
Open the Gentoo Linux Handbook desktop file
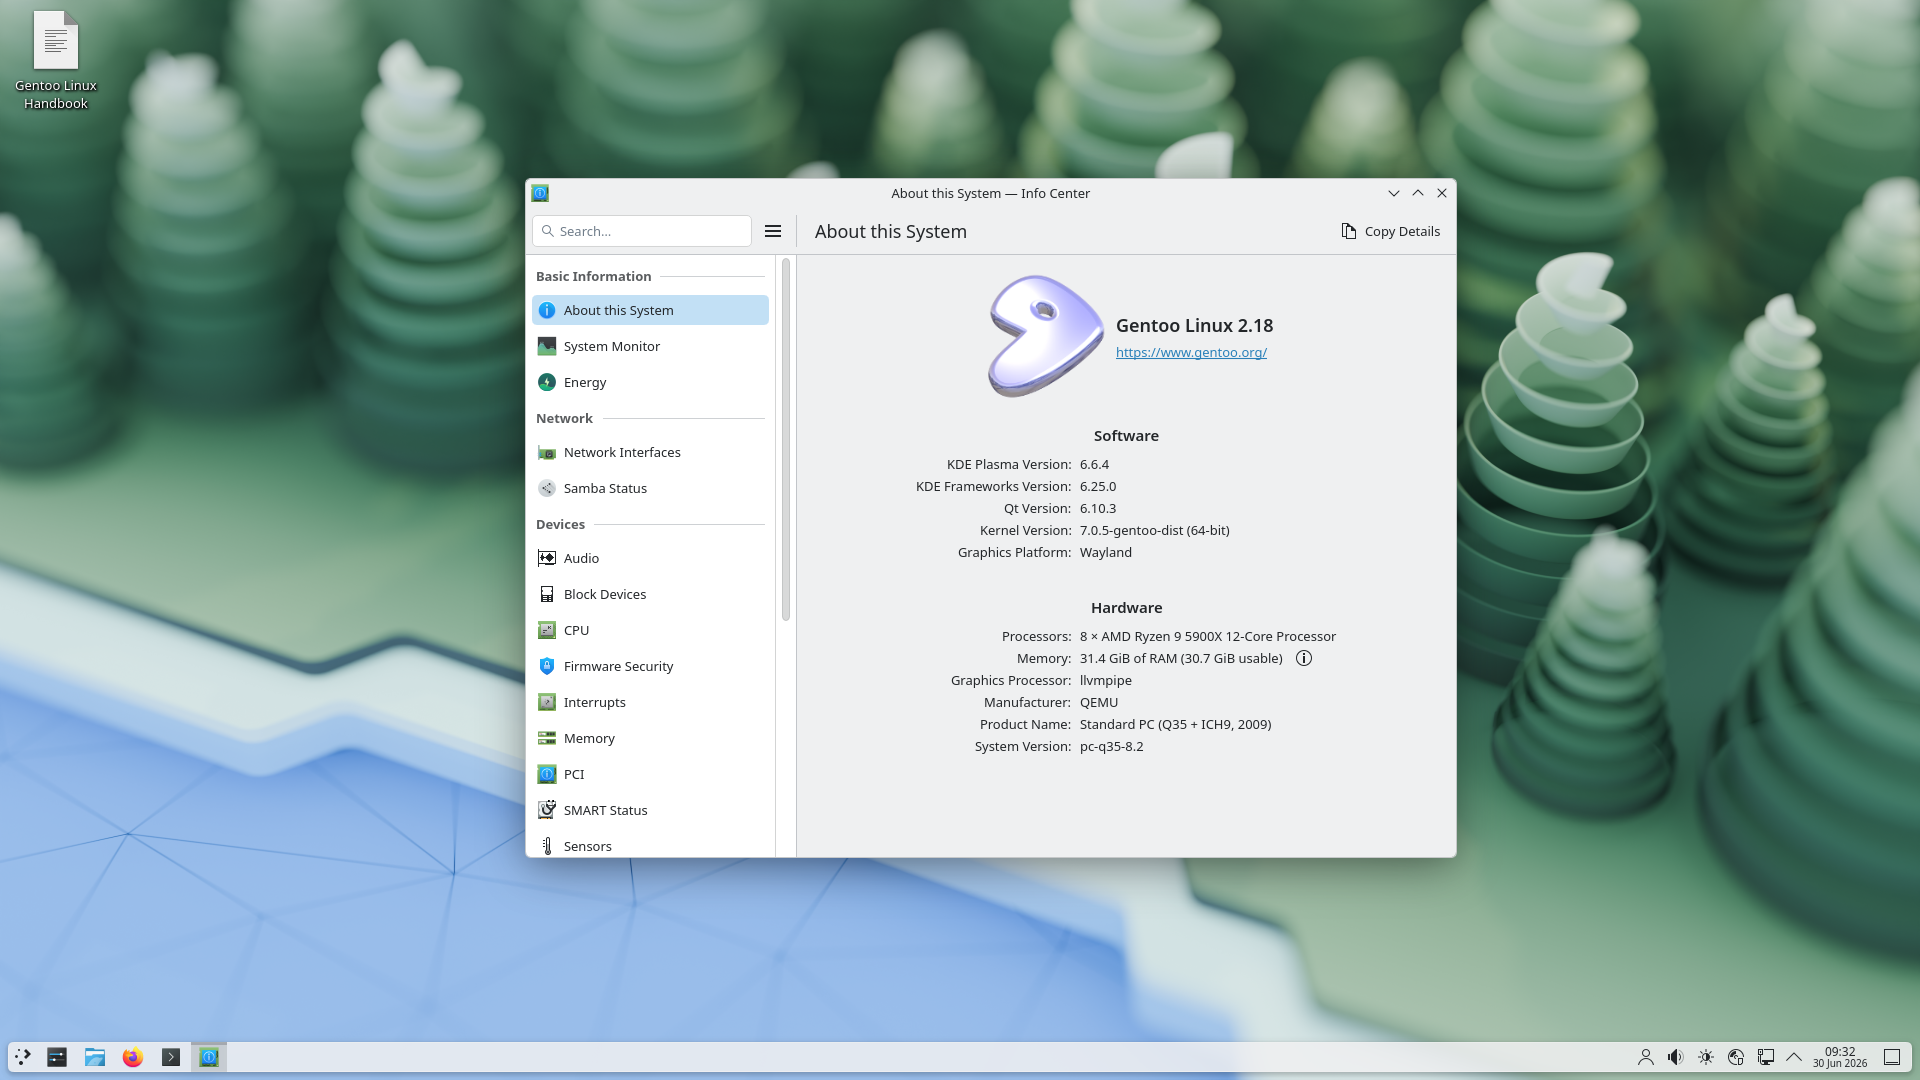click(x=56, y=60)
